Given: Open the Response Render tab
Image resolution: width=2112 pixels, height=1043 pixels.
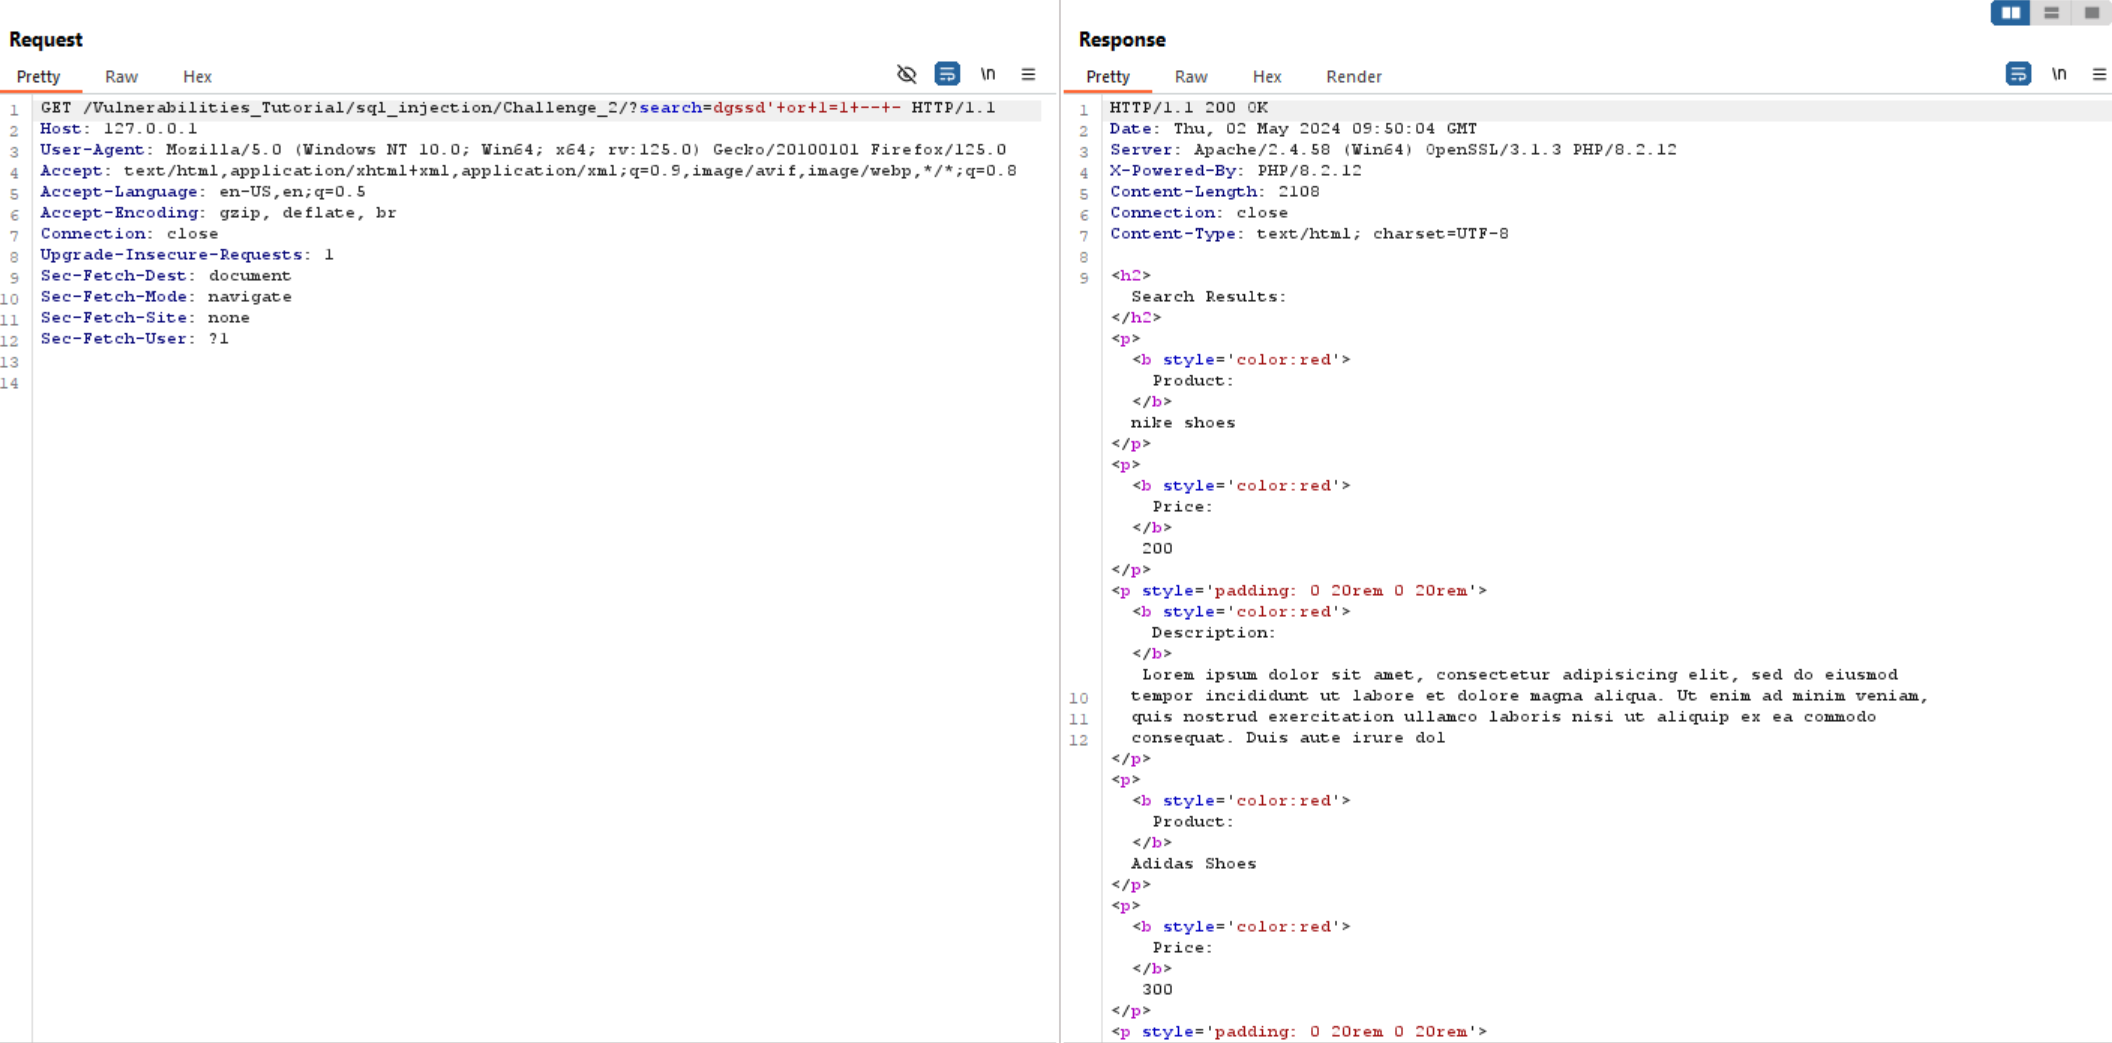Looking at the screenshot, I should point(1354,77).
